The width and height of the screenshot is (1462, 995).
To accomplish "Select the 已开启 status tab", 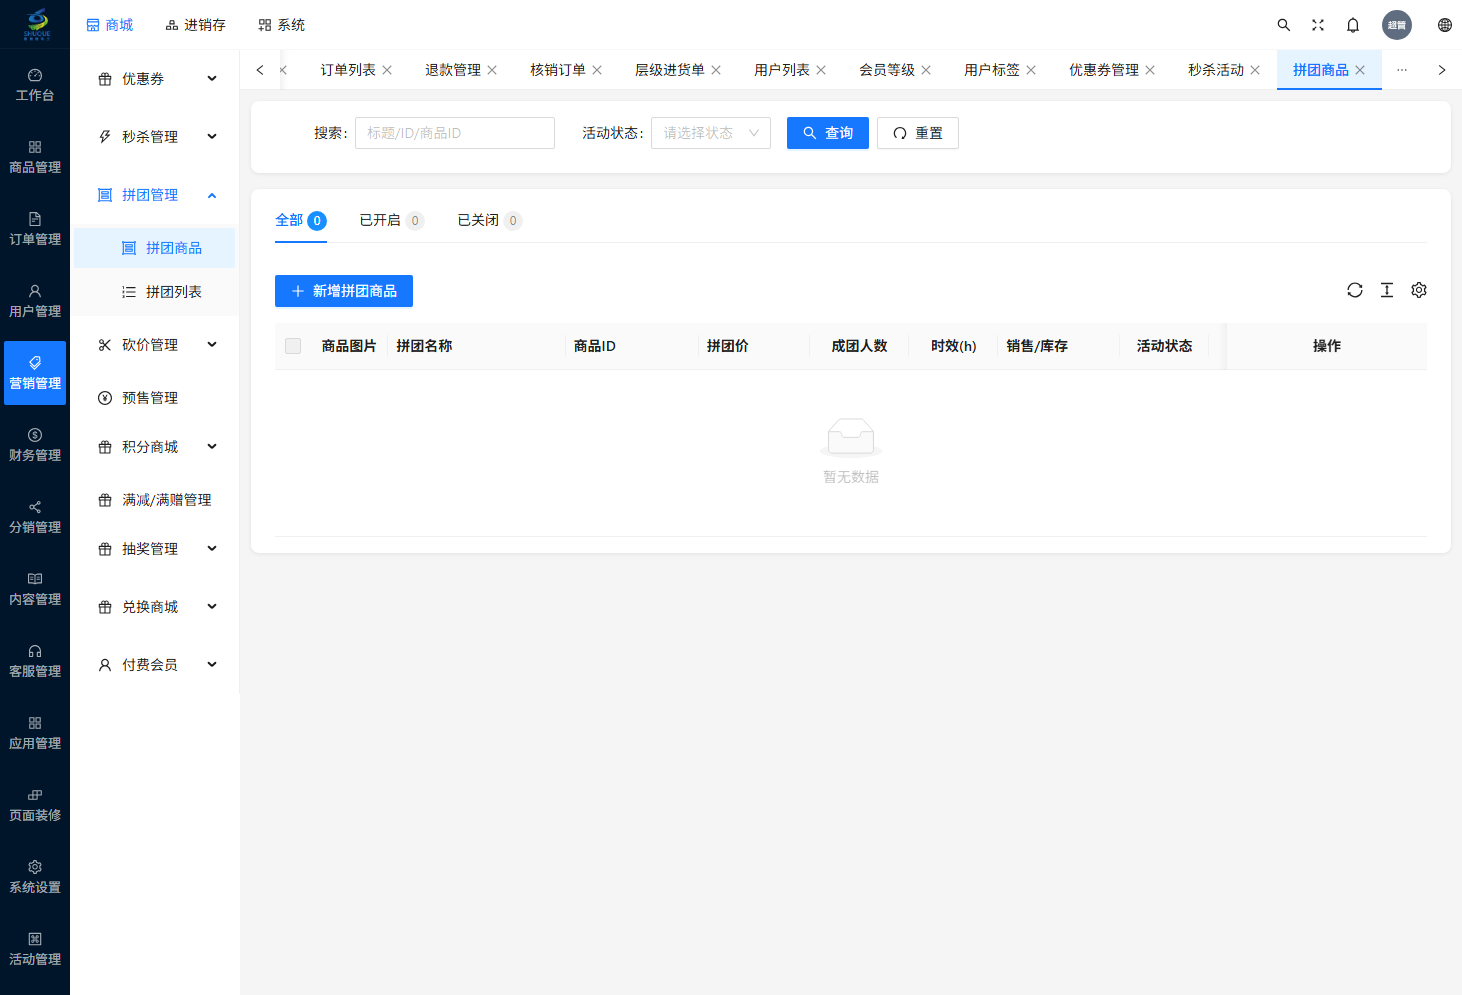I will pyautogui.click(x=391, y=220).
